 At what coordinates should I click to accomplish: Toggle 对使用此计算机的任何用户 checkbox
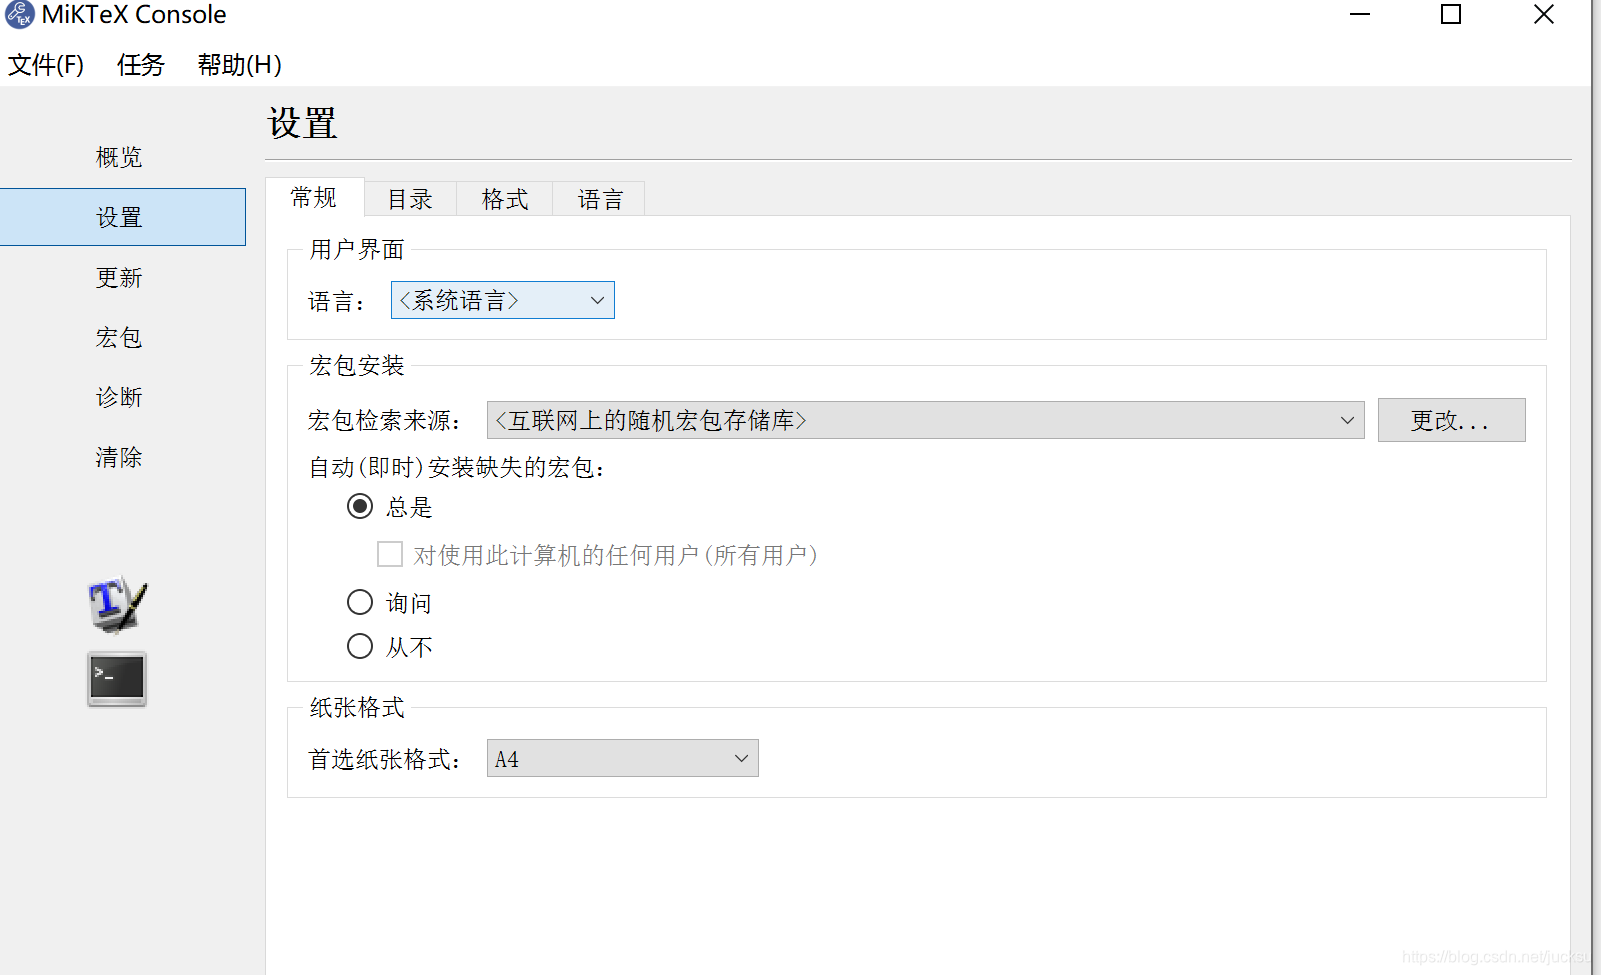click(390, 554)
